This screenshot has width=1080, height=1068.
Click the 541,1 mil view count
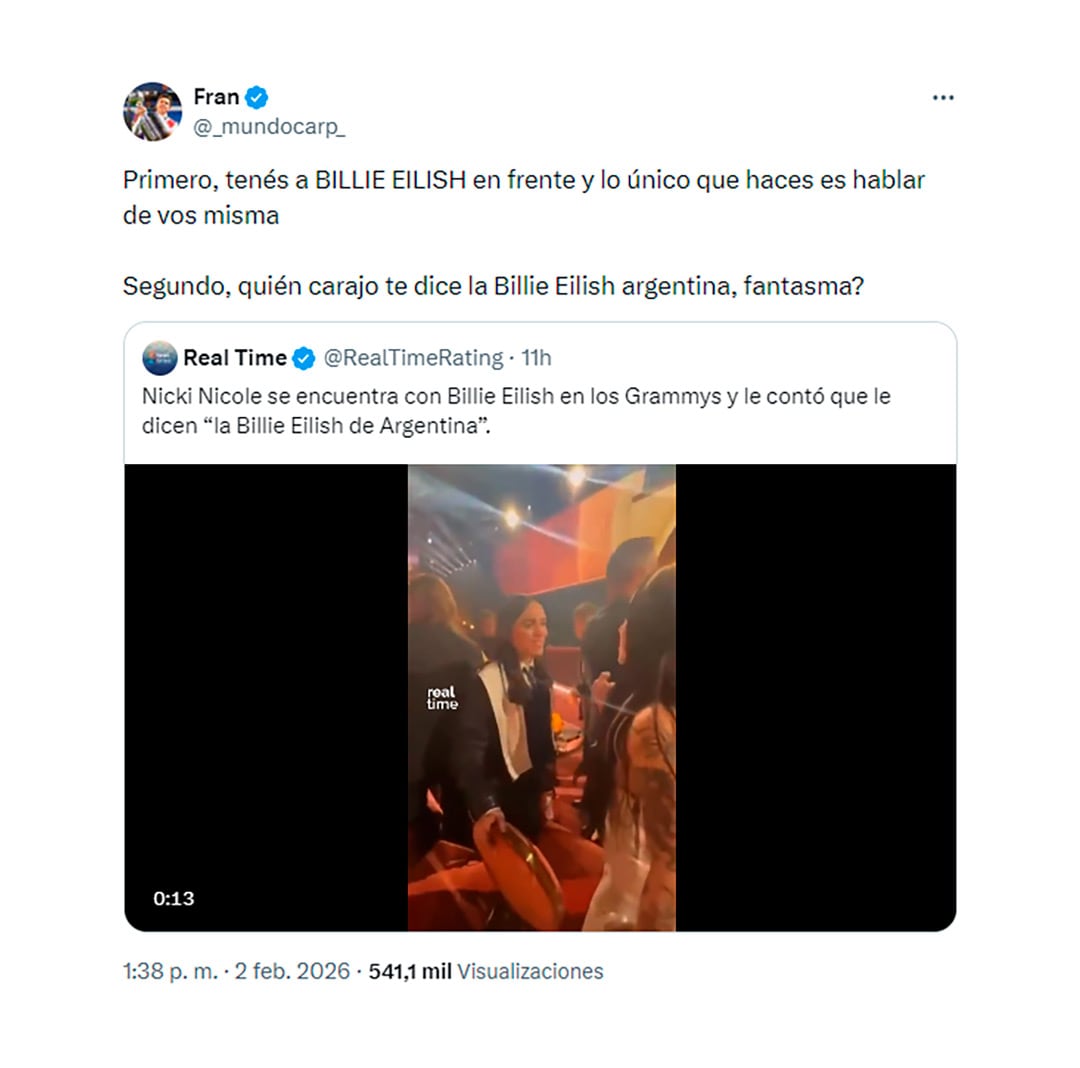click(410, 971)
